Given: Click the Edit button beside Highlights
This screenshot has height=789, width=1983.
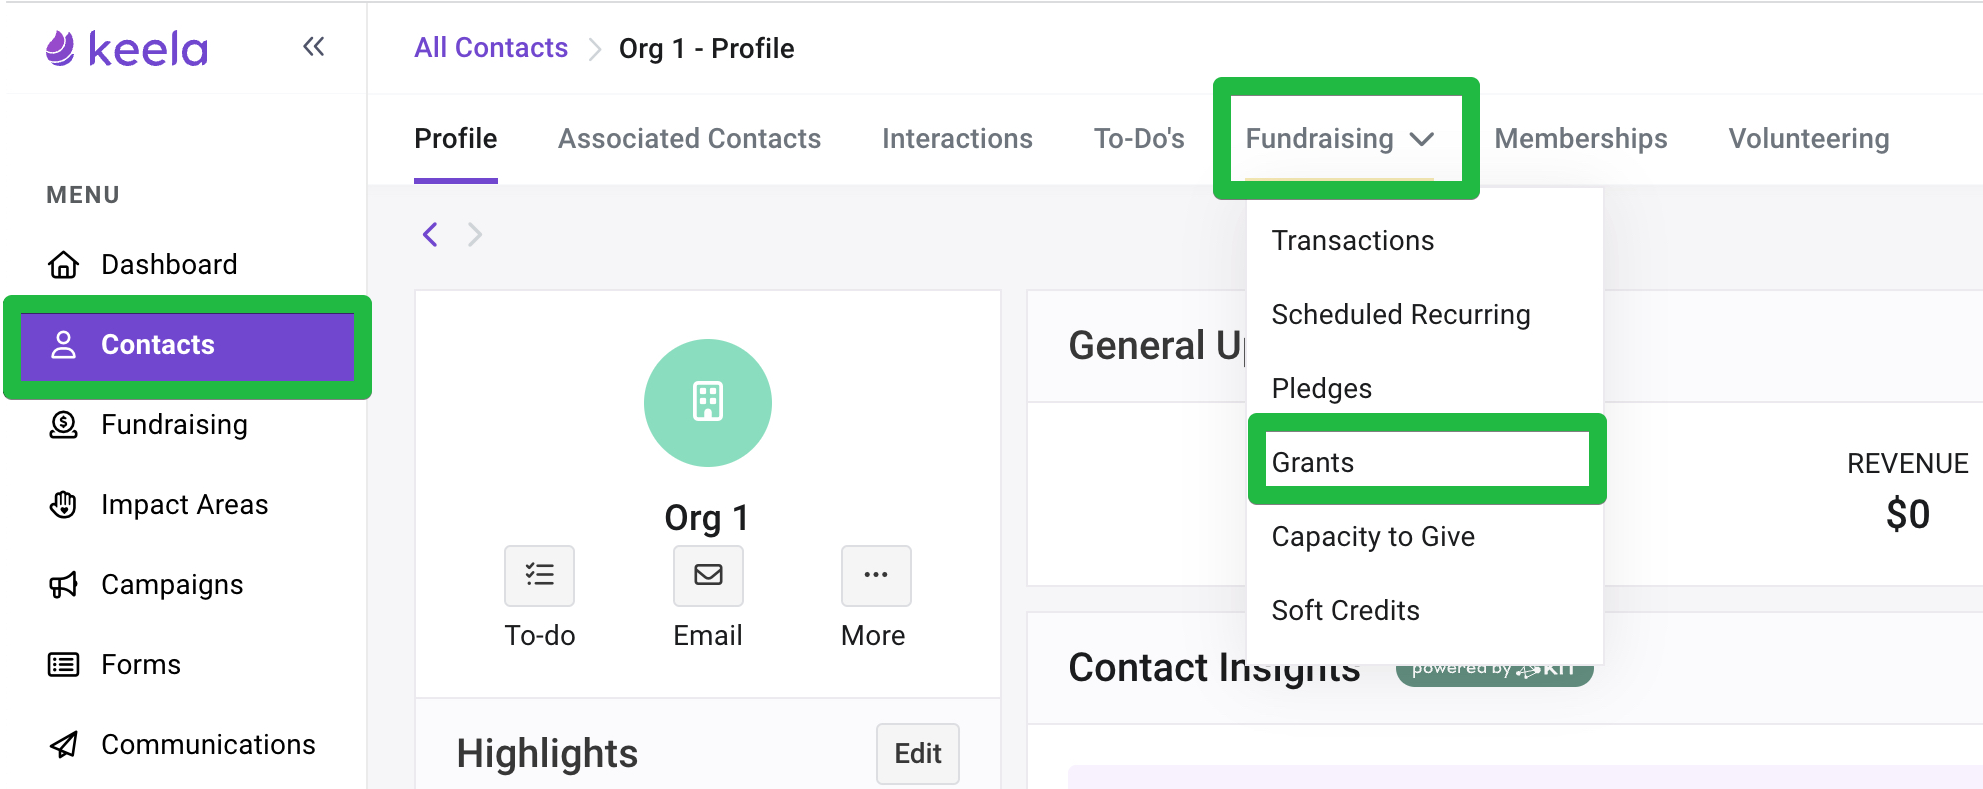Looking at the screenshot, I should pos(918,753).
